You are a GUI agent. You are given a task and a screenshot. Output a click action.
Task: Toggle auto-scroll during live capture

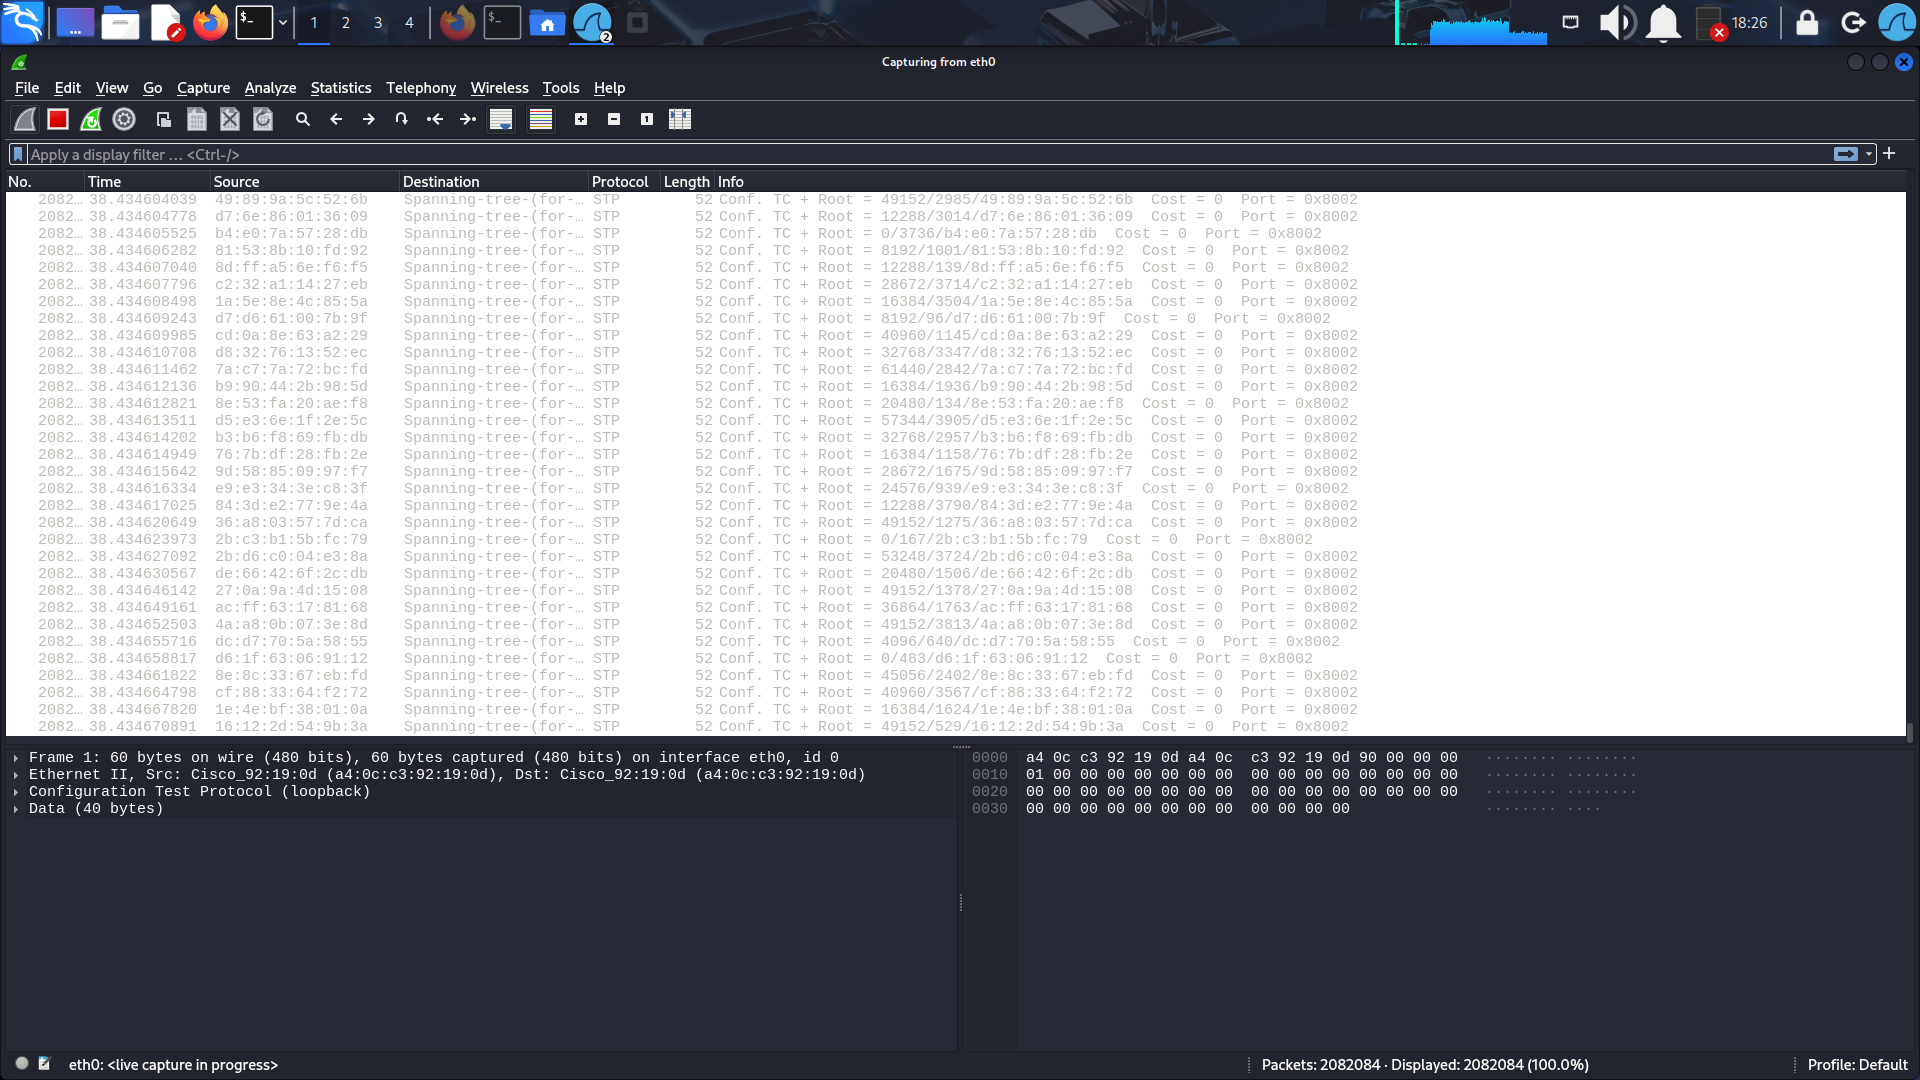point(501,119)
